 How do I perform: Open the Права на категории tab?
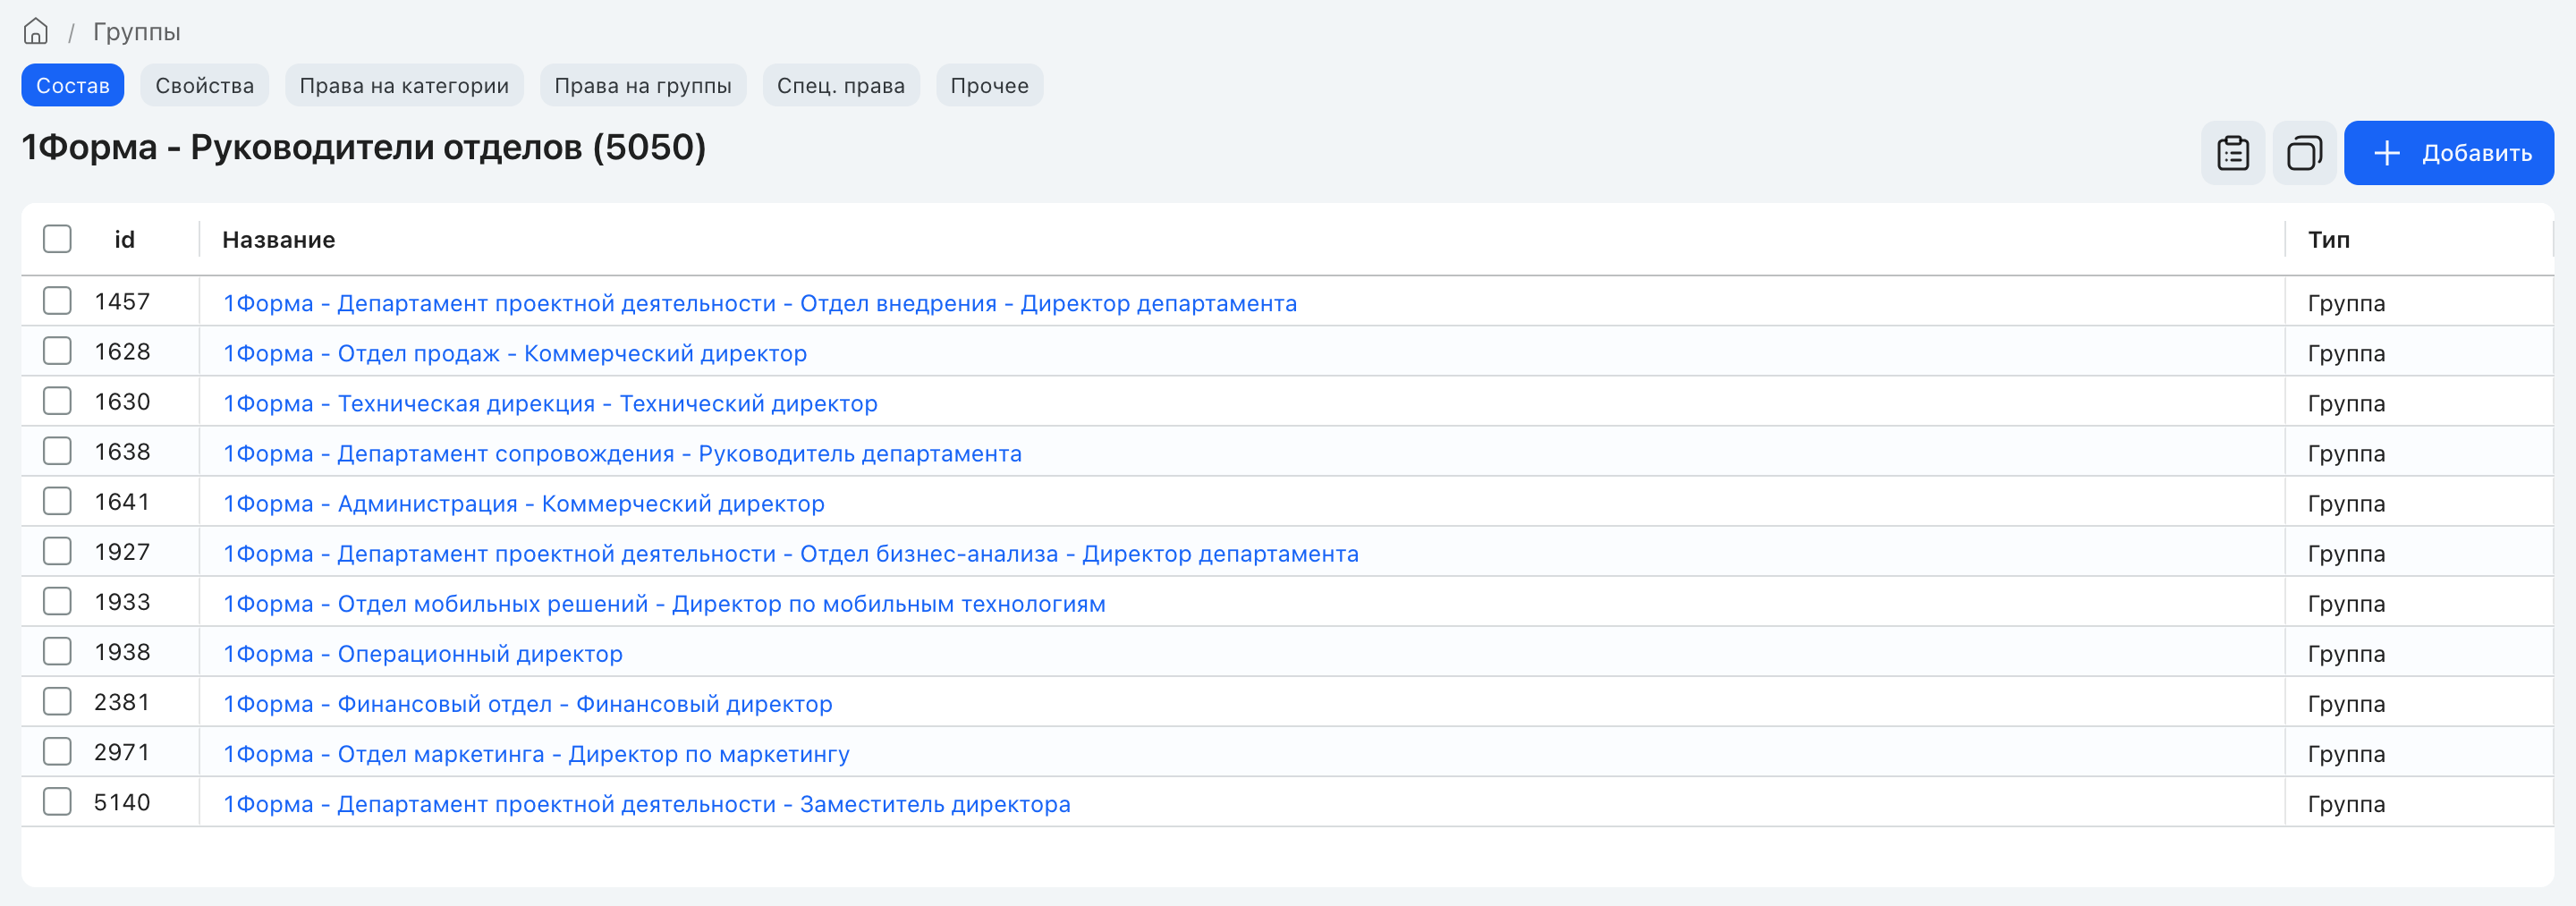click(404, 86)
